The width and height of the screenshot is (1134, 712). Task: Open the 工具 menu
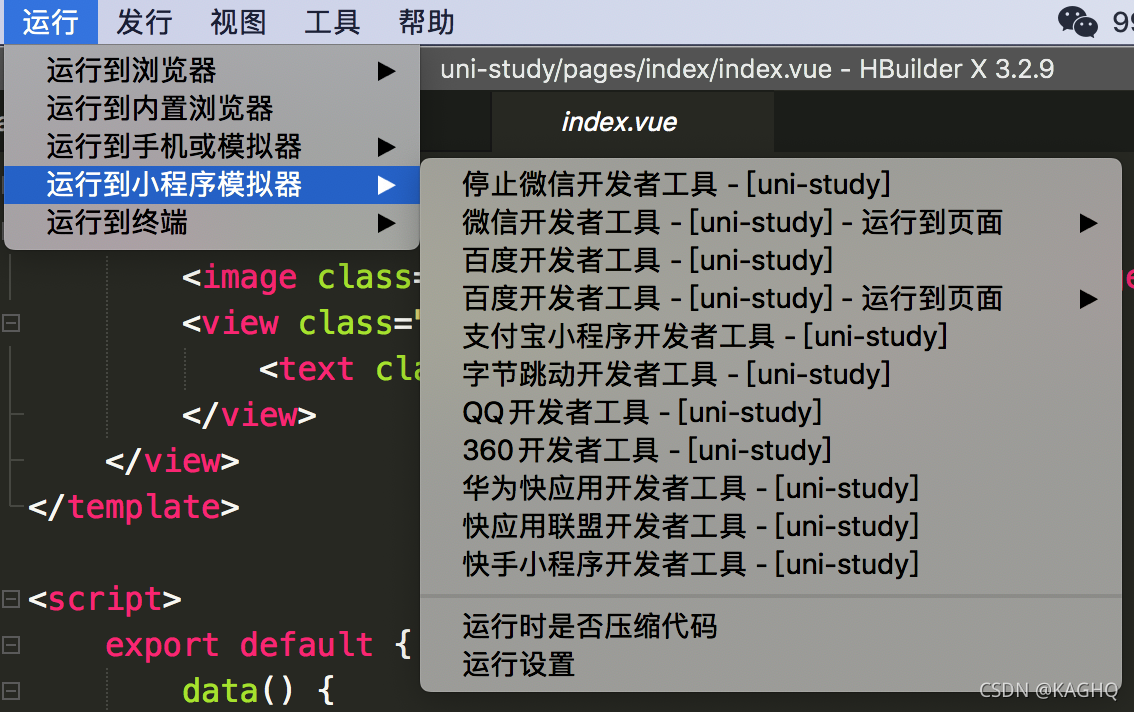click(x=332, y=22)
